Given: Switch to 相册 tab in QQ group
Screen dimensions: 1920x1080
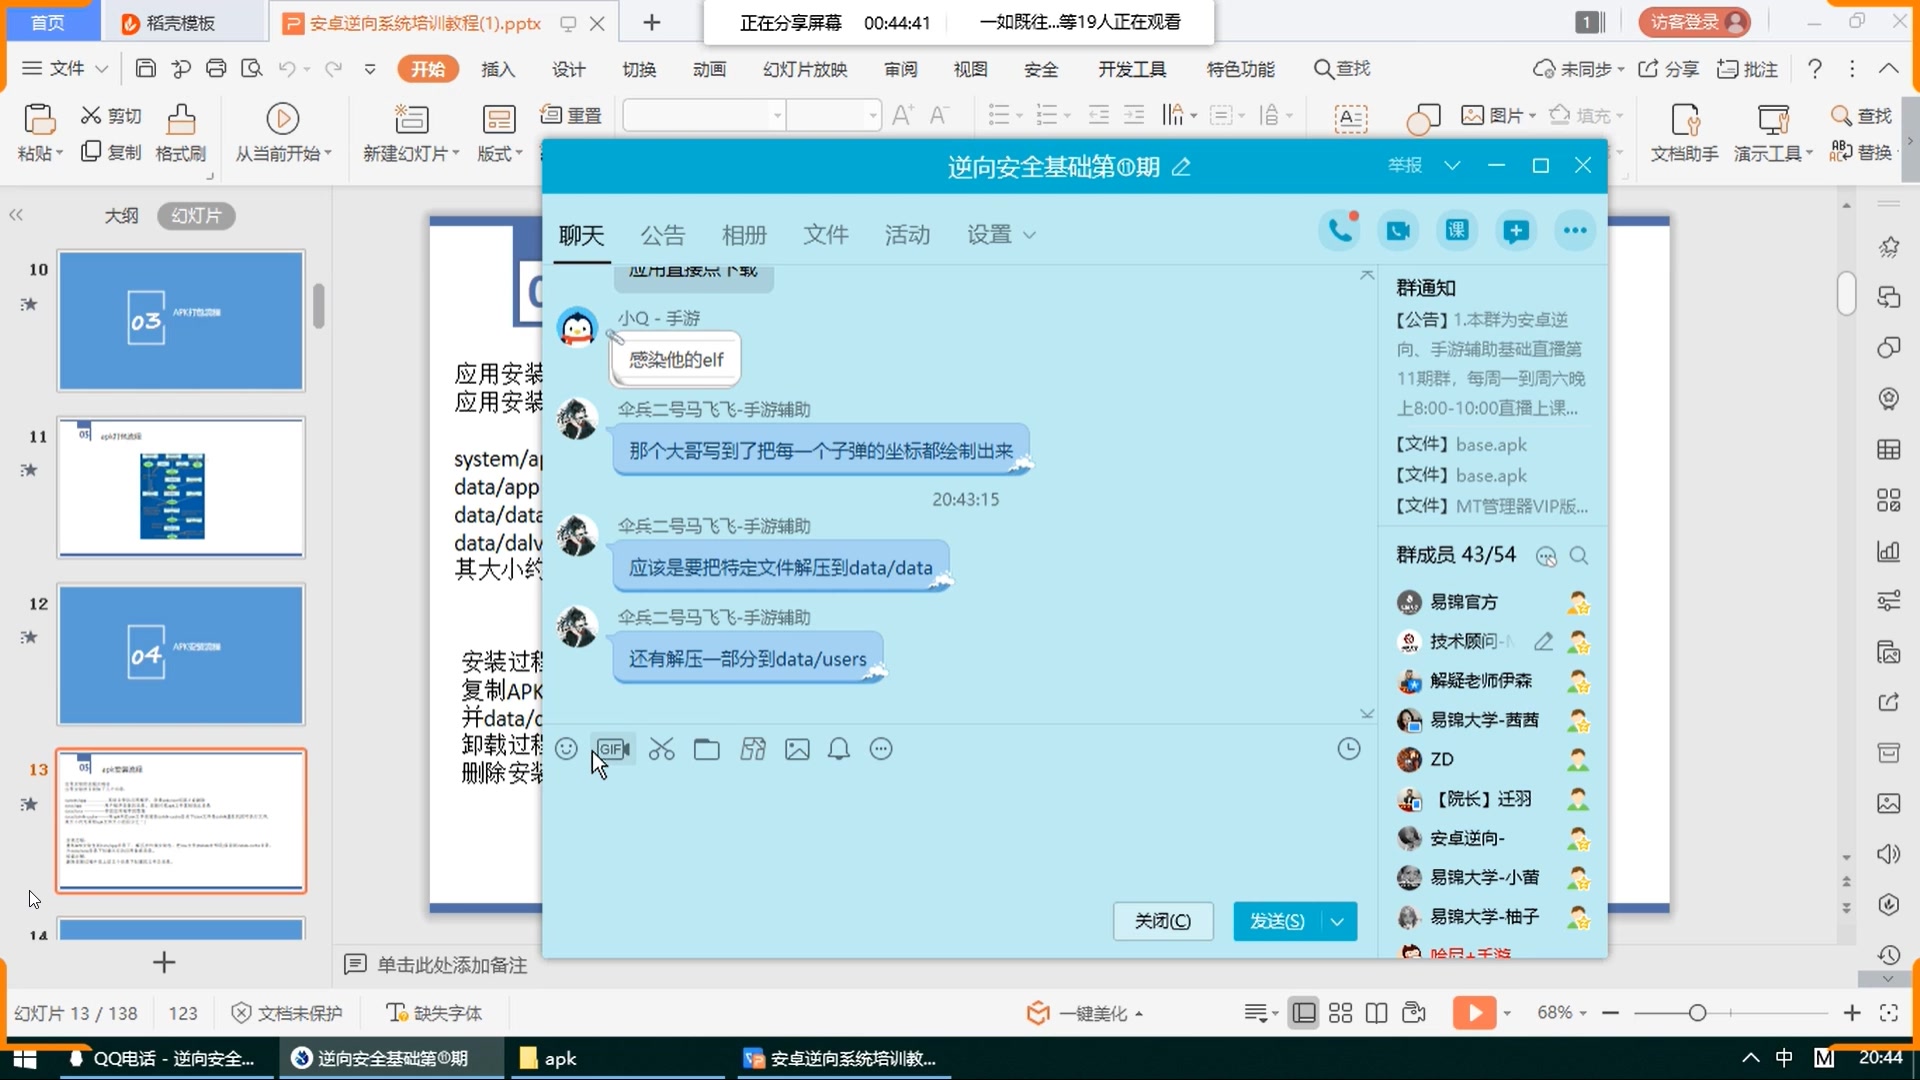Looking at the screenshot, I should click(x=744, y=235).
